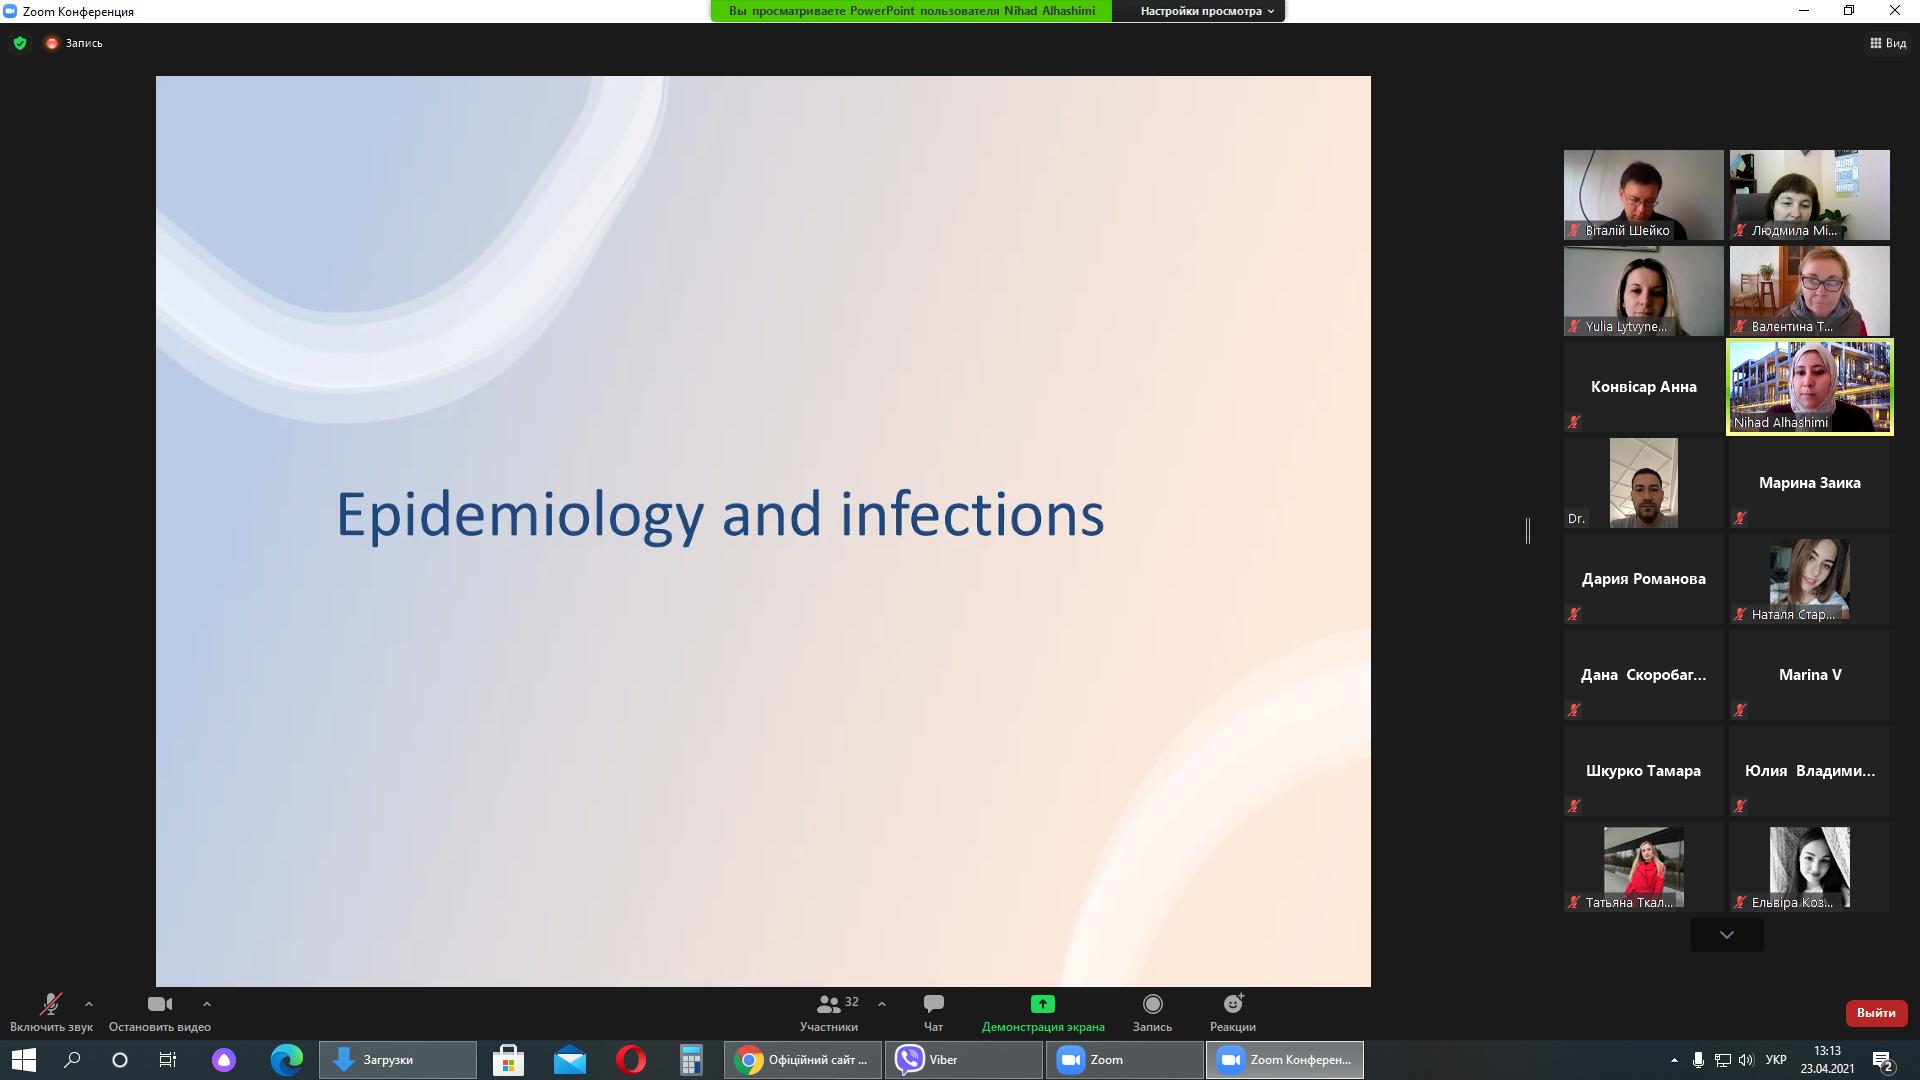The height and width of the screenshot is (1080, 1920).
Task: Select Дария Романова participant tile
Action: [1644, 579]
